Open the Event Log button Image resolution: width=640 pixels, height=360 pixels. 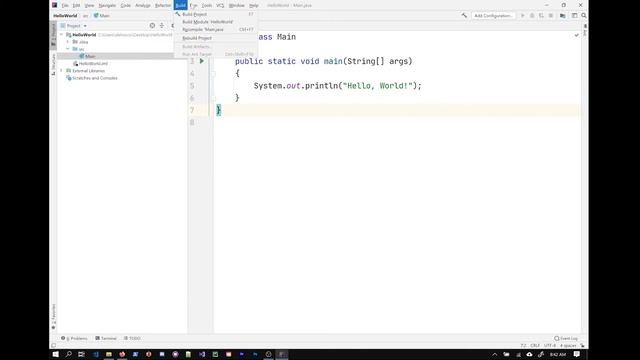[566, 338]
